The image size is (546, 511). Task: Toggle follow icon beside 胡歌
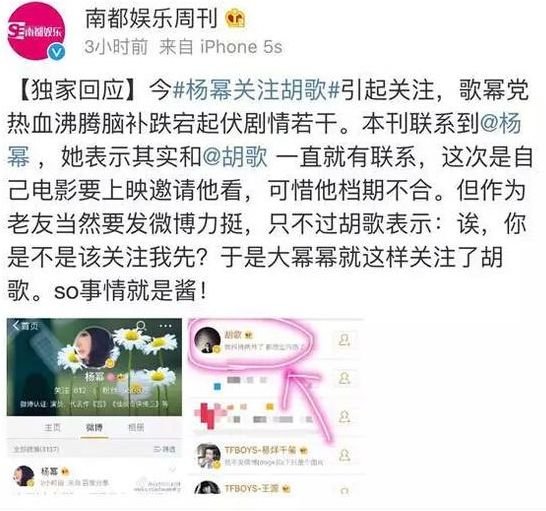coord(344,340)
